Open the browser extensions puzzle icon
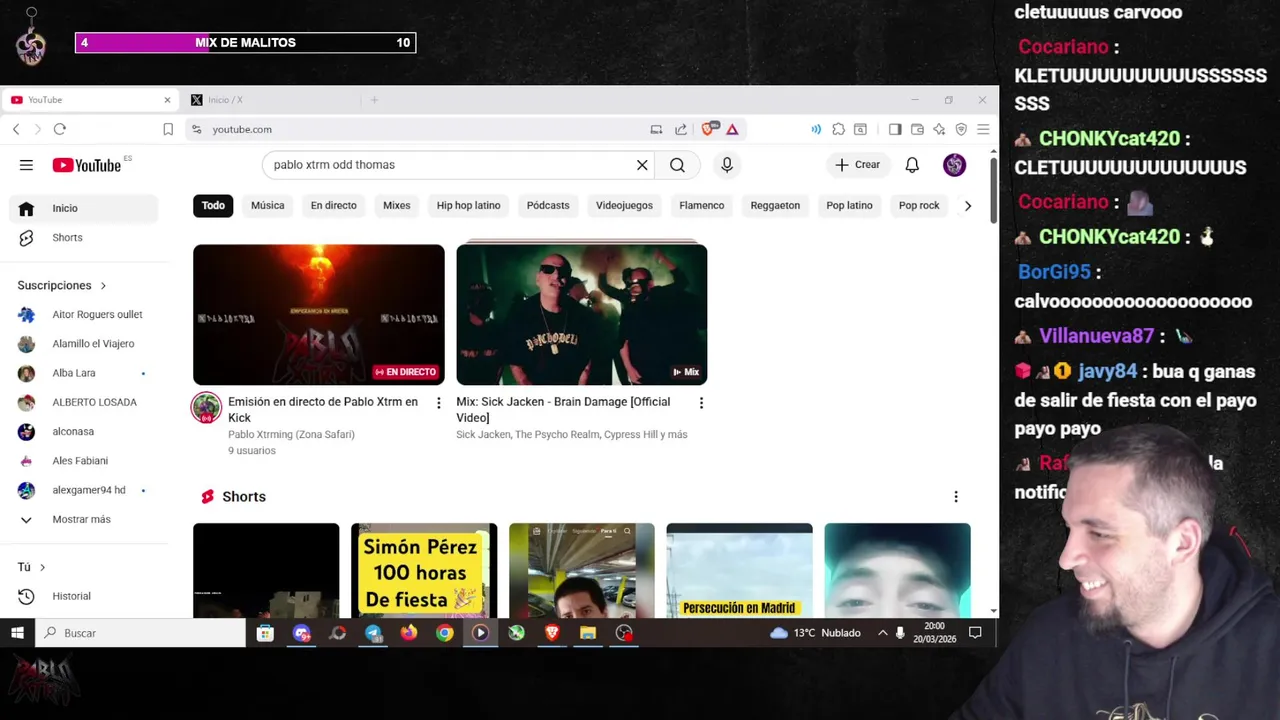The height and width of the screenshot is (720, 1280). [838, 129]
